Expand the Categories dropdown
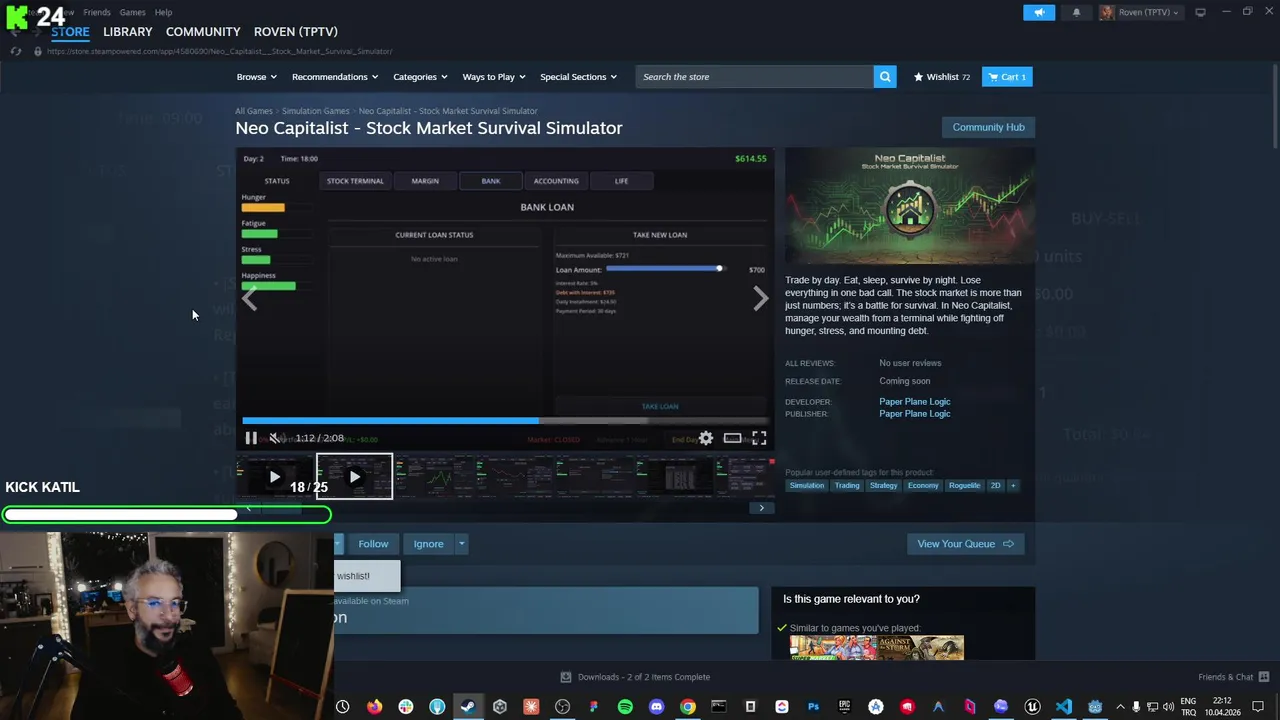The width and height of the screenshot is (1280, 720). (x=420, y=77)
